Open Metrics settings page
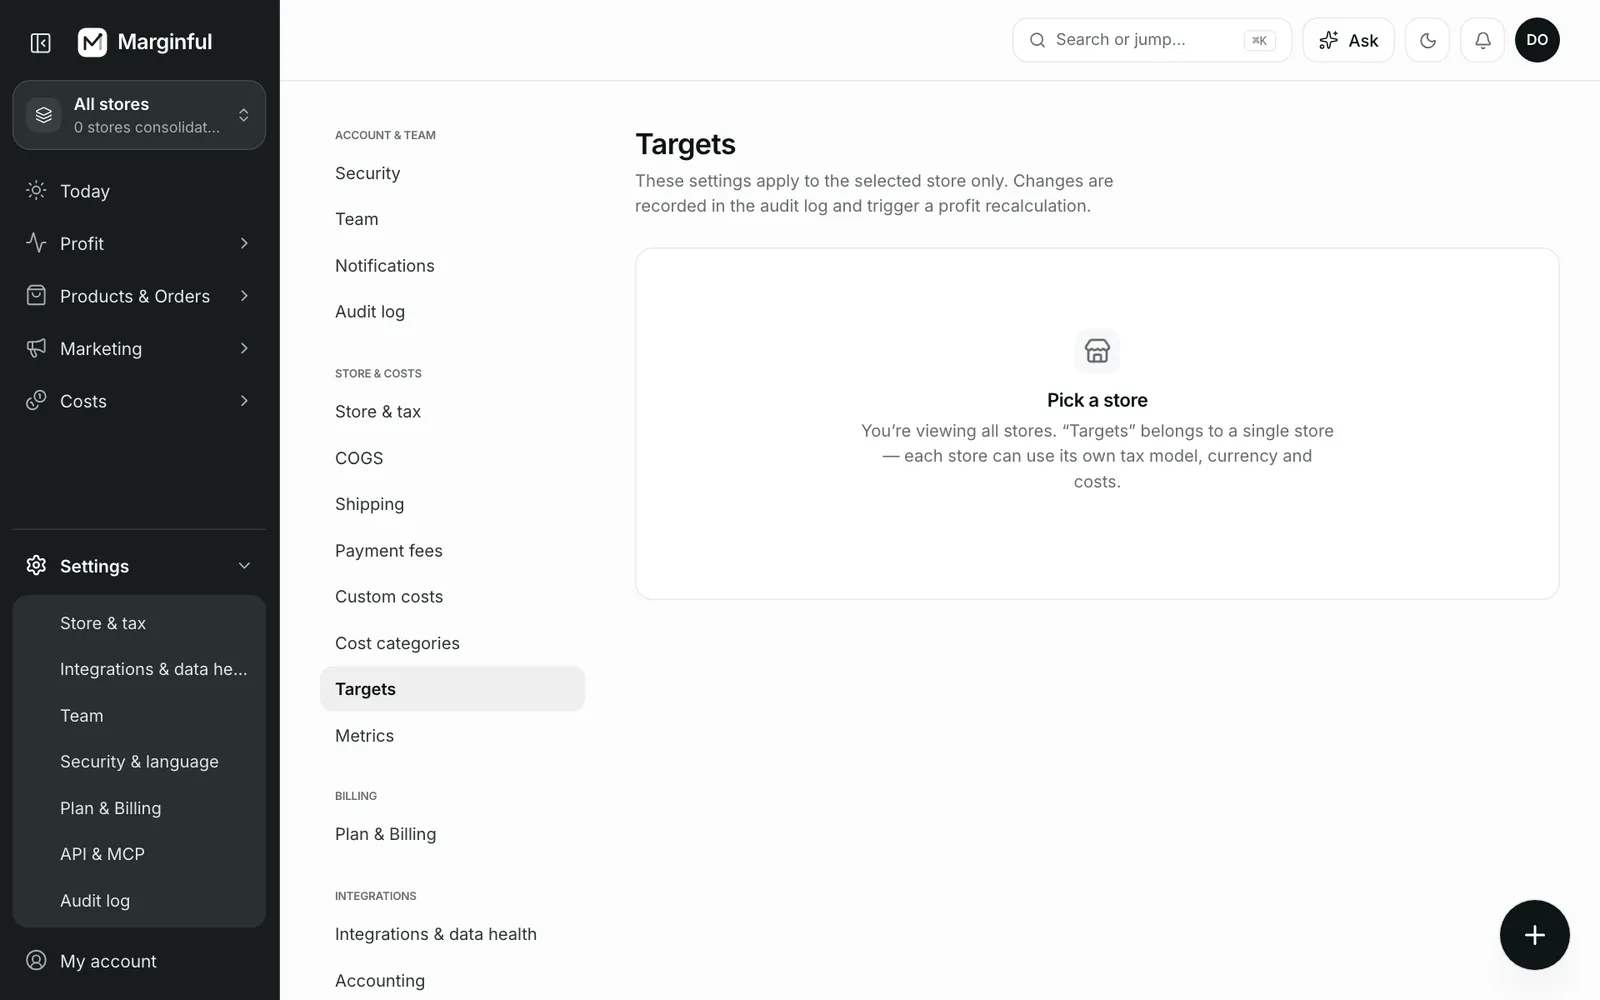Image resolution: width=1600 pixels, height=1000 pixels. (x=452, y=735)
